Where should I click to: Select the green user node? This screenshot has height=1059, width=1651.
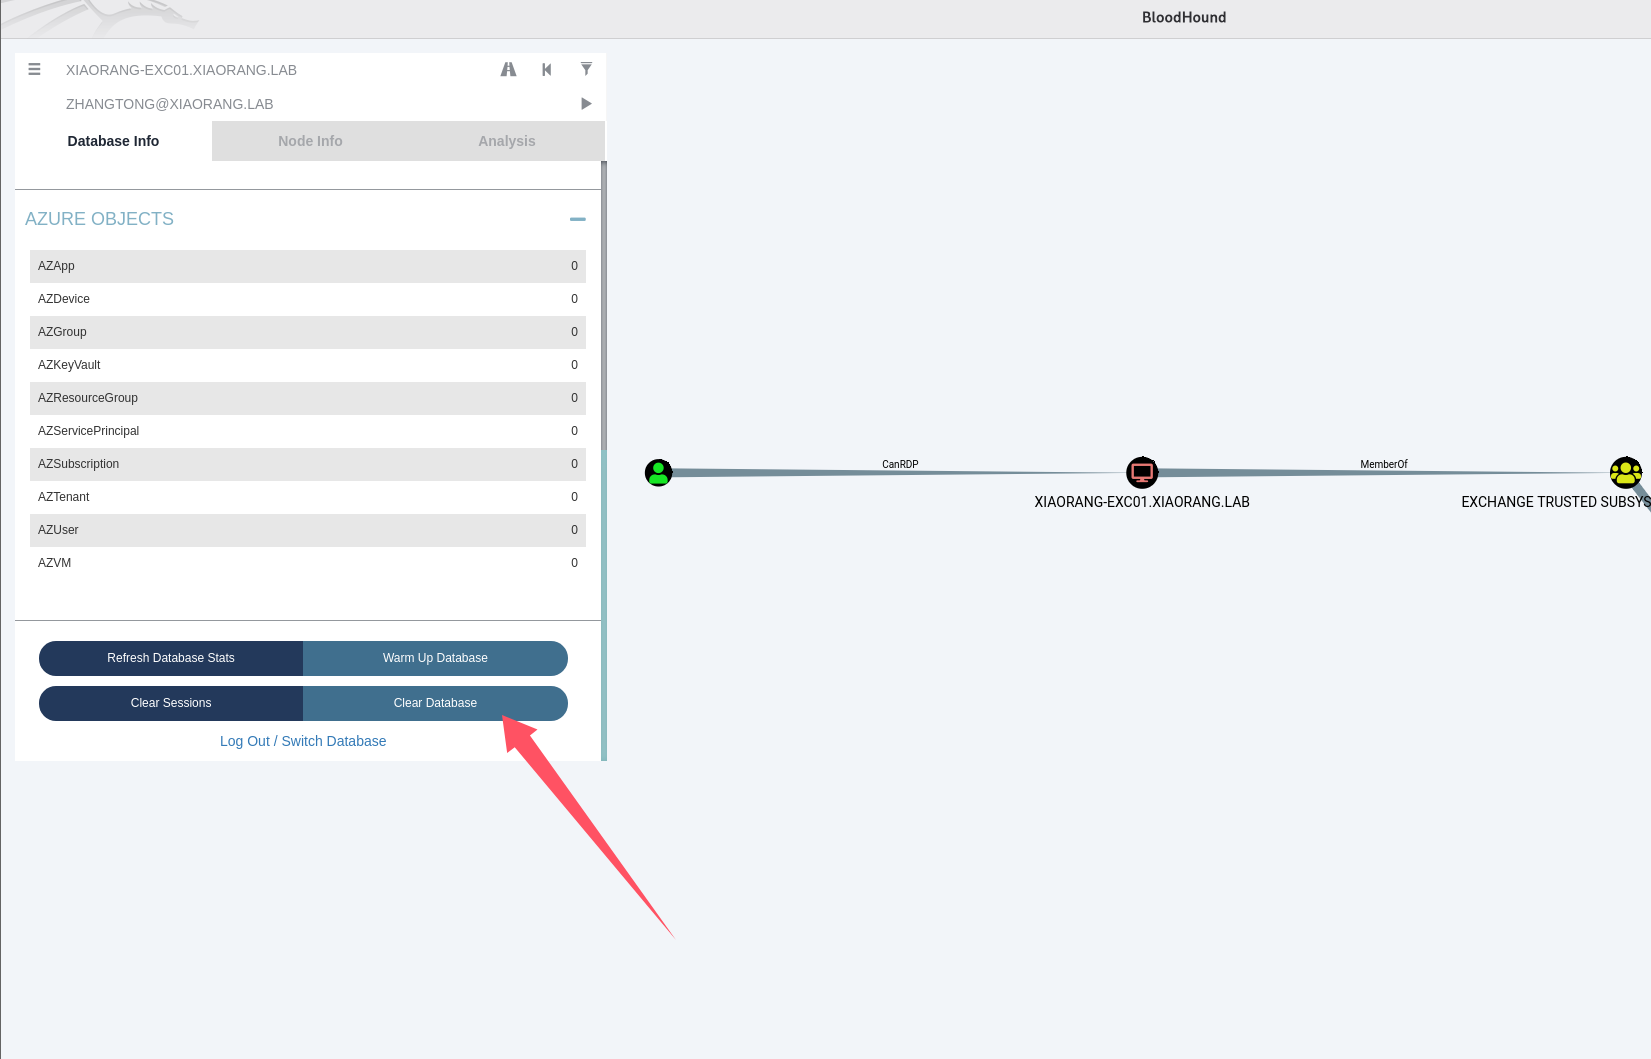(x=658, y=472)
